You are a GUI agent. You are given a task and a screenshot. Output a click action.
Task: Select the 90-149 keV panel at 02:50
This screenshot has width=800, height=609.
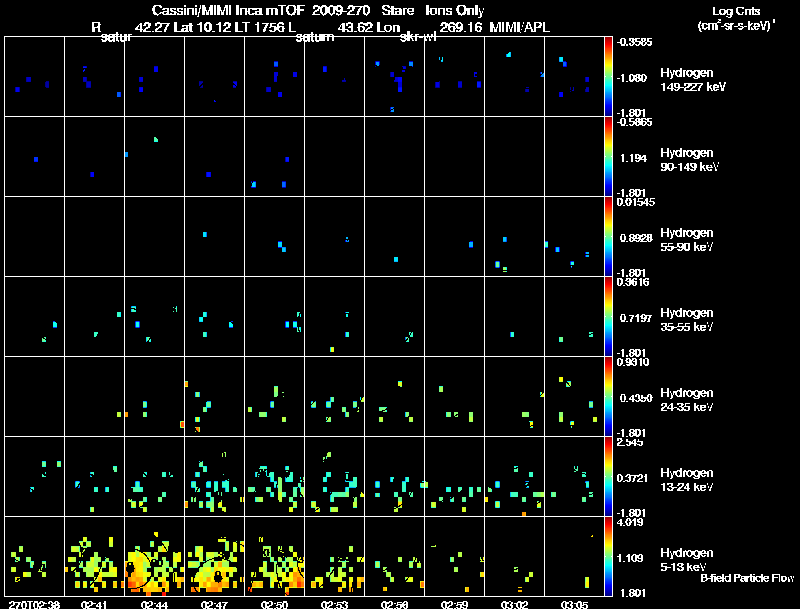[x=274, y=156]
